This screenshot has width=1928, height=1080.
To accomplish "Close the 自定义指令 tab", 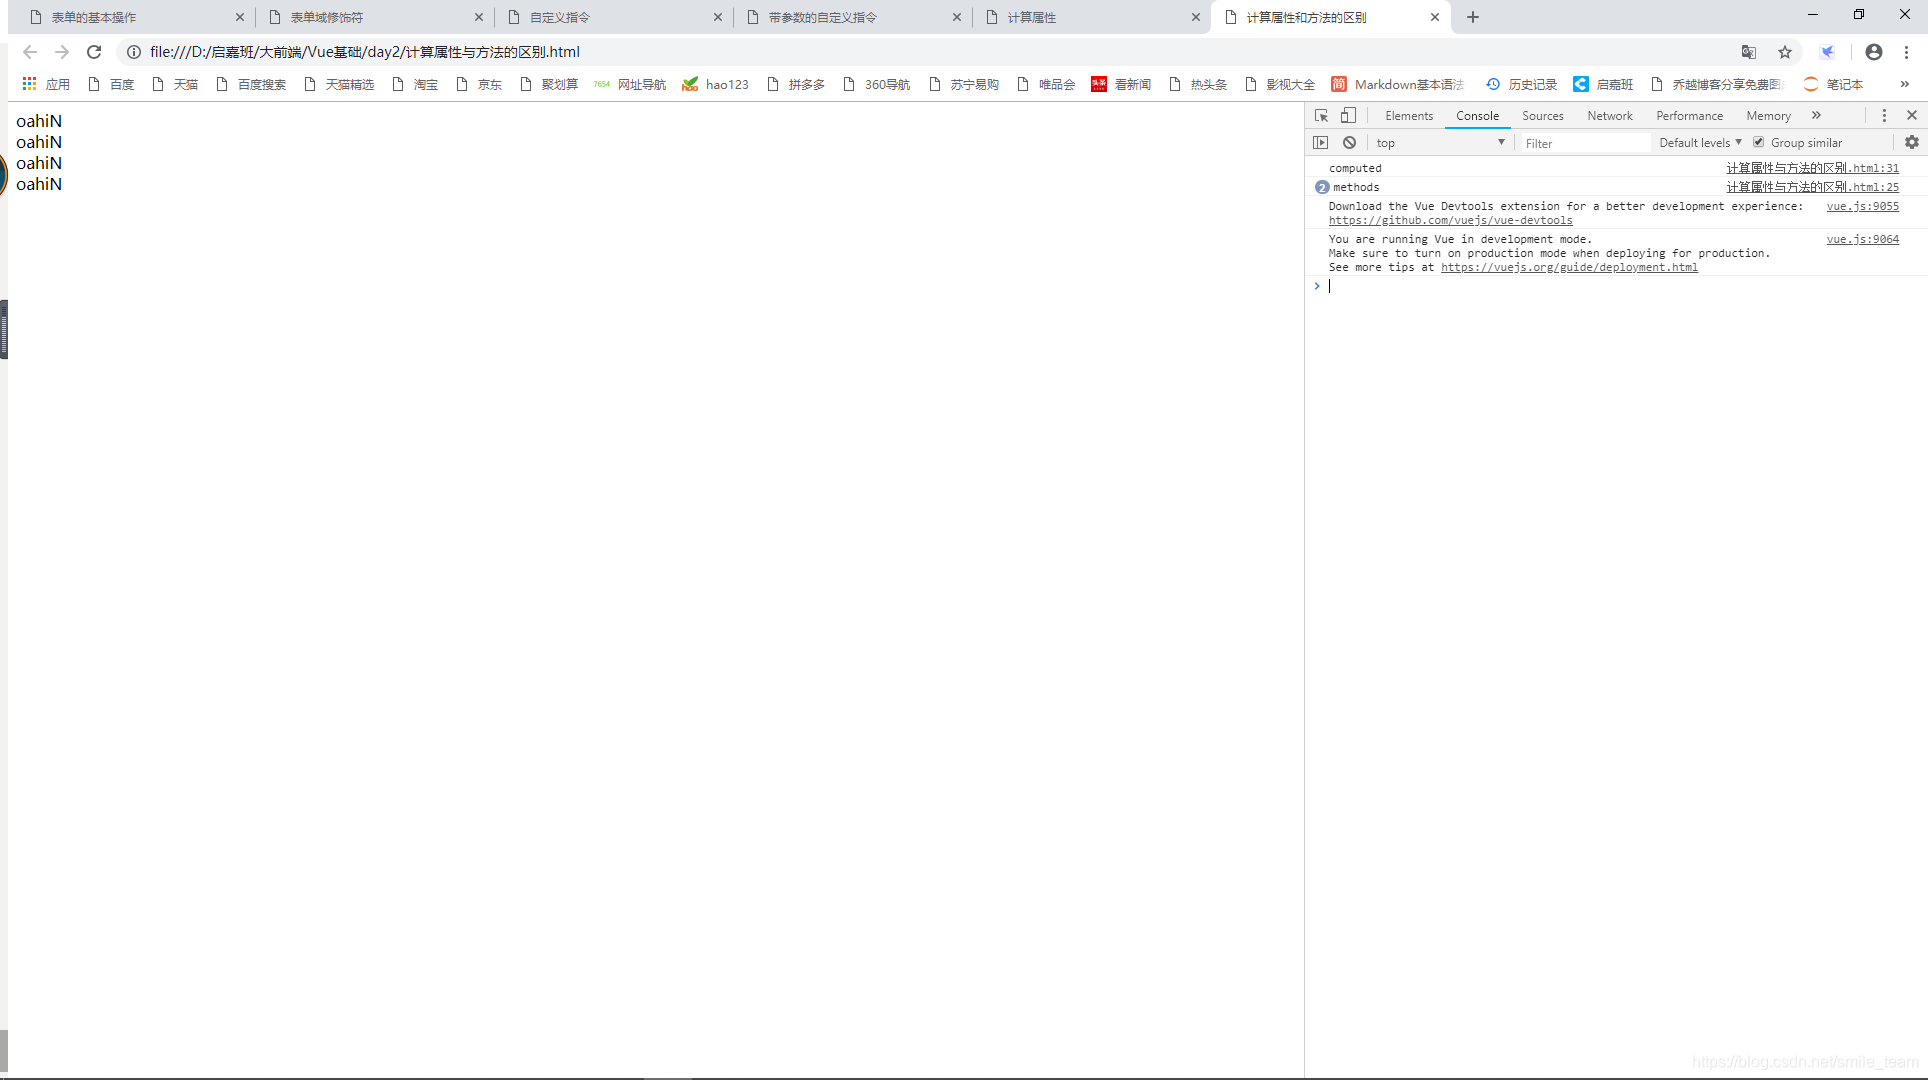I will (718, 17).
